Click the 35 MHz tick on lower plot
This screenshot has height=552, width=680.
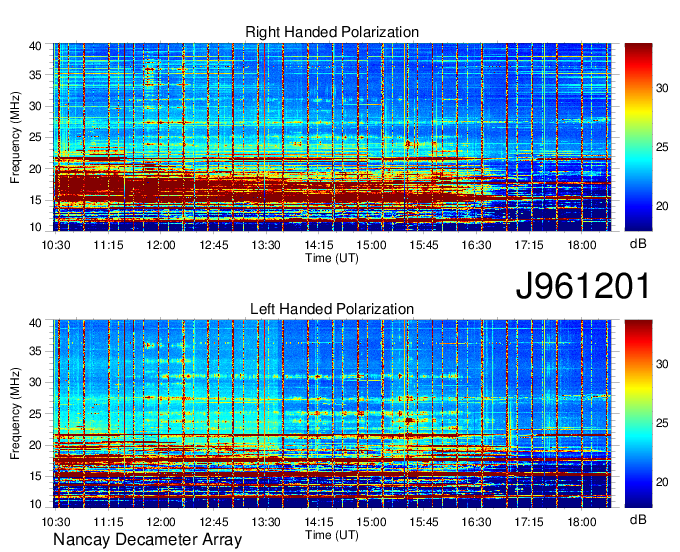pos(35,351)
